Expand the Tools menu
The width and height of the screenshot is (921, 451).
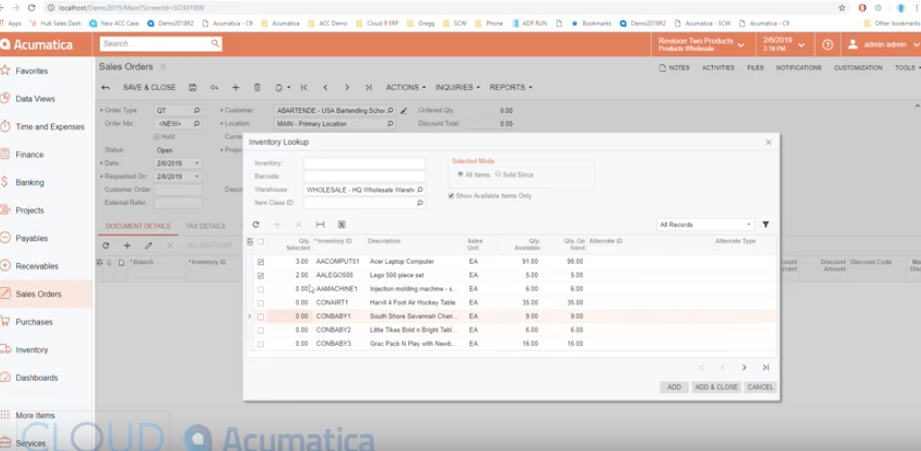pyautogui.click(x=907, y=68)
